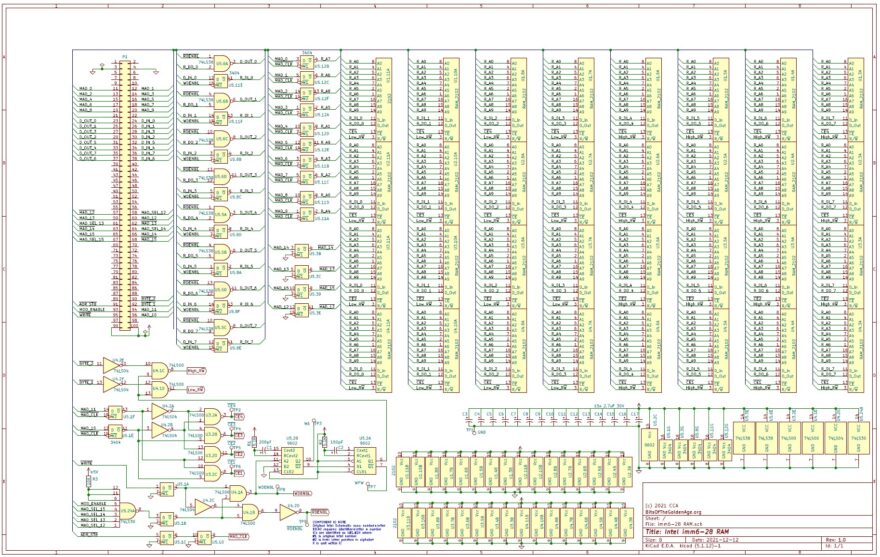Viewport: 880px width, 557px height.
Task: Click the High_RW output net label
Action: [x=196, y=369]
